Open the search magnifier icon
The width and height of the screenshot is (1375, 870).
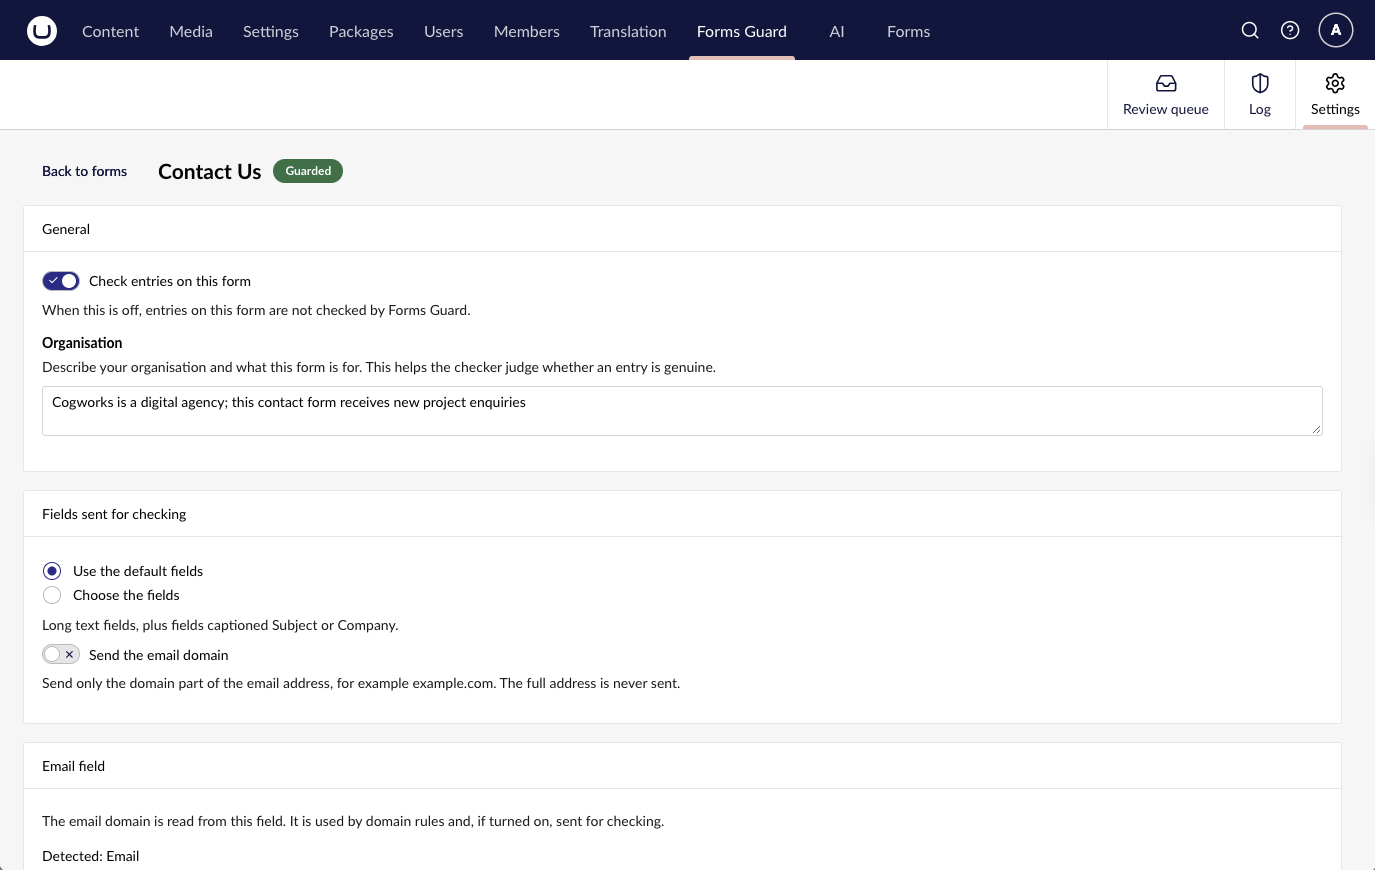tap(1250, 30)
